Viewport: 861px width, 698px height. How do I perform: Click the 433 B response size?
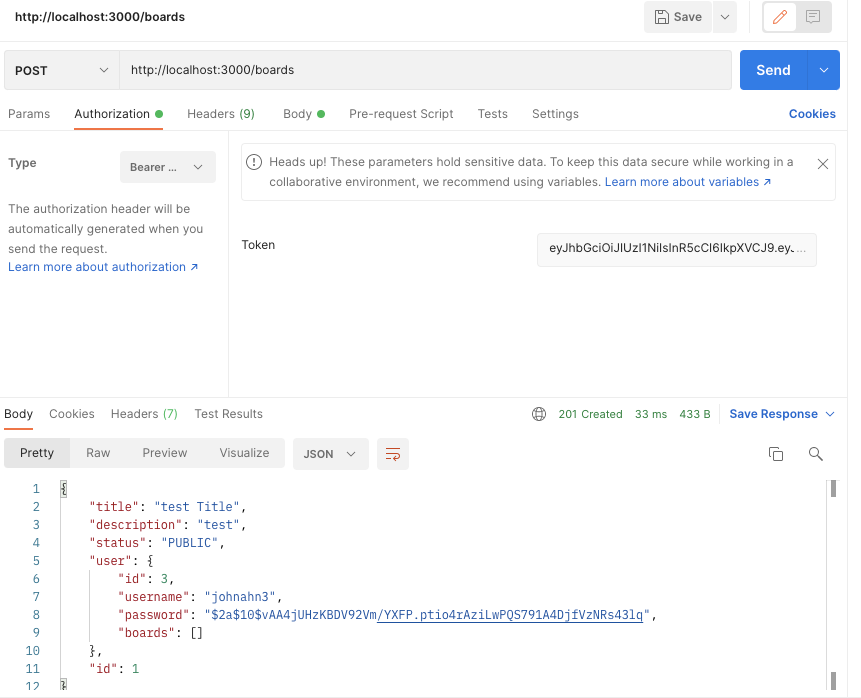695,414
